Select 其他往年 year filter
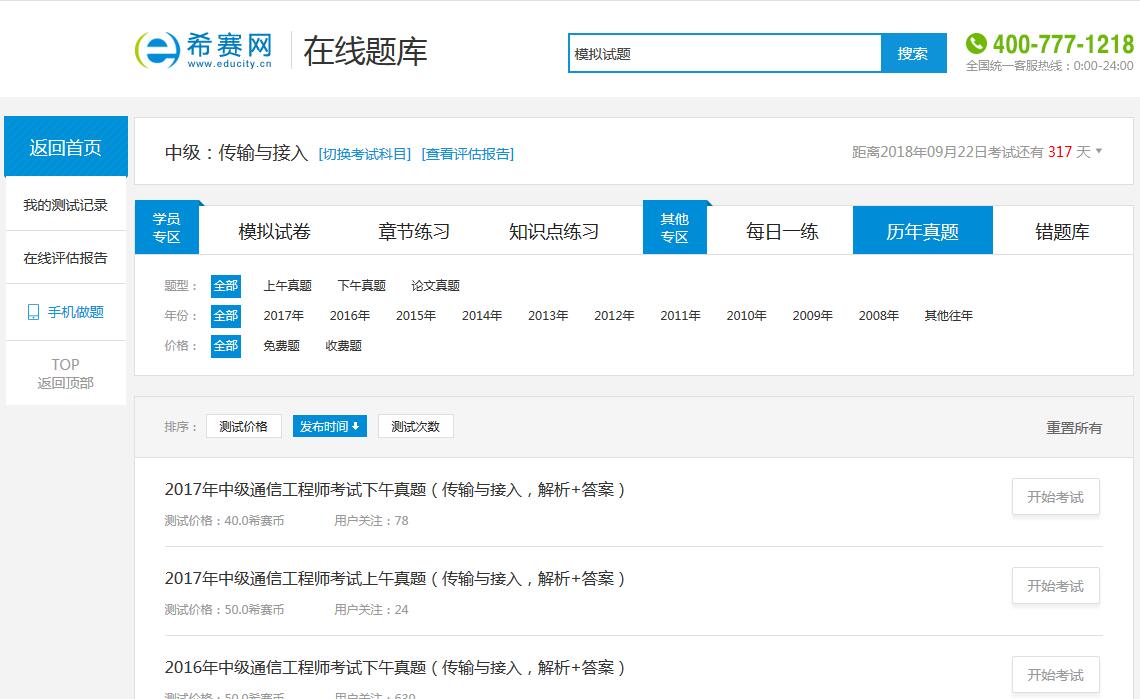 [948, 316]
